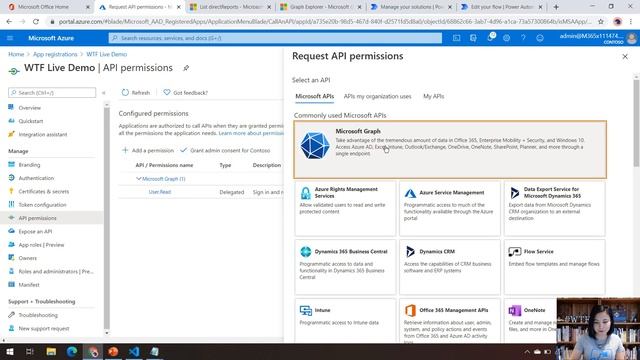Open the help question mark icon
Screen dimensions: 640x360
point(523,38)
